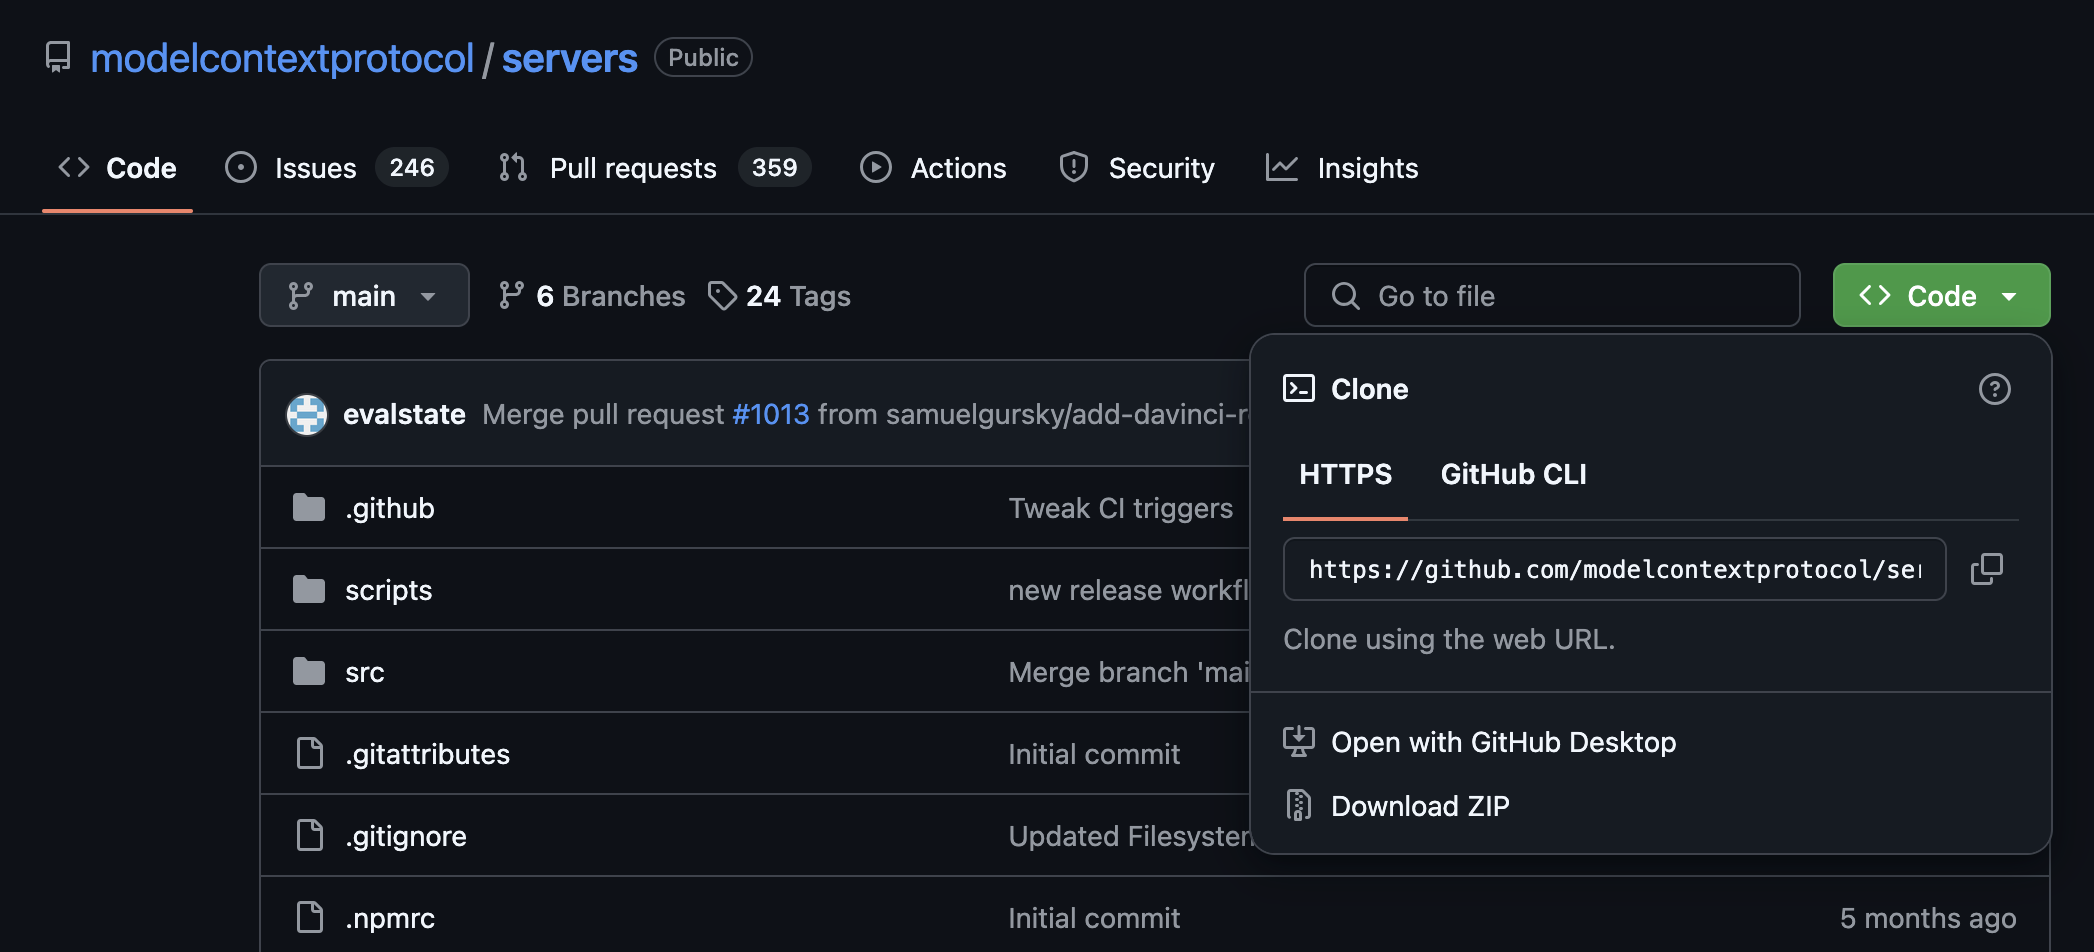
Task: View the 6 Branches link
Action: pos(592,296)
